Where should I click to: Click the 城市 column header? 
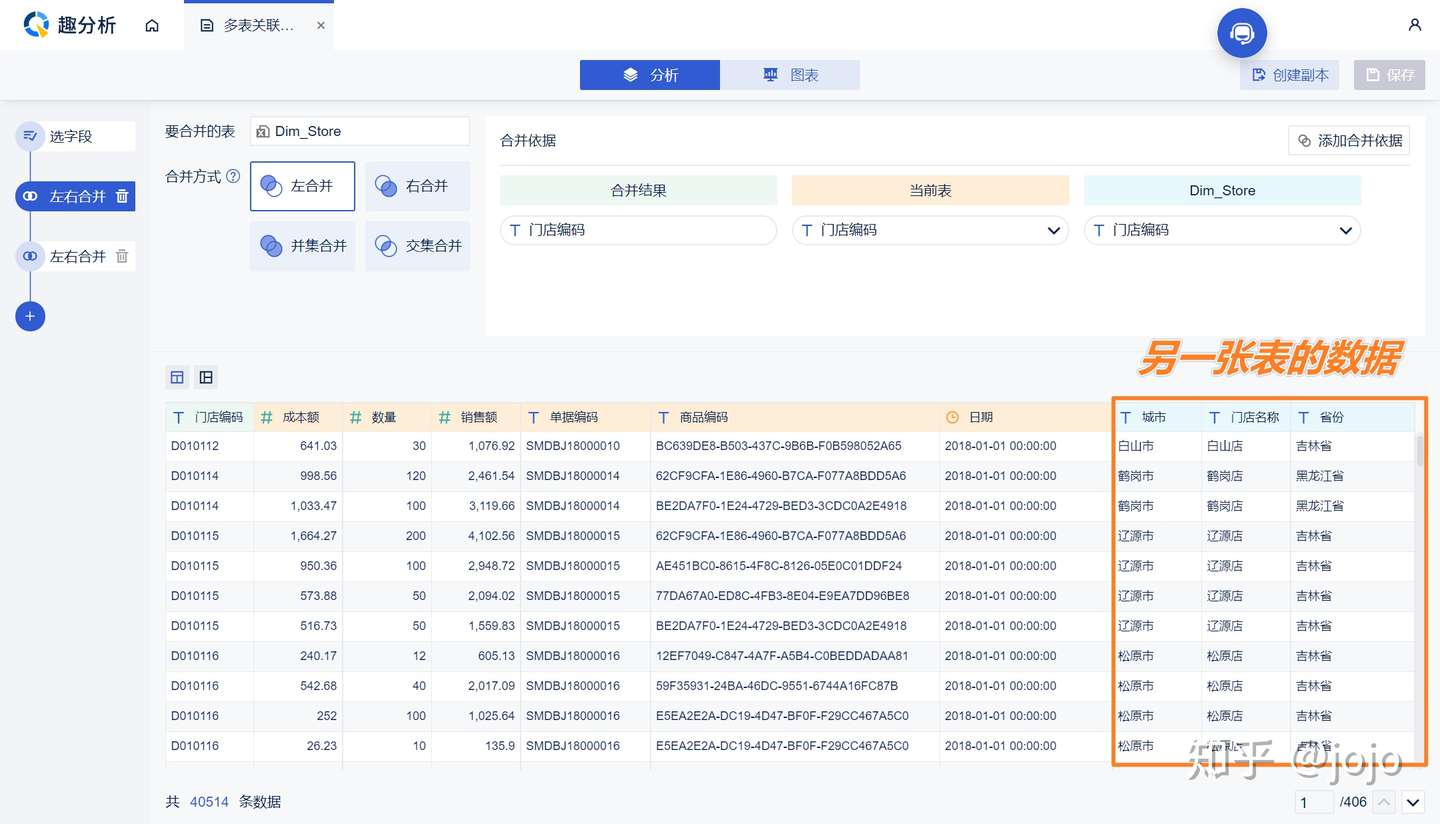1157,417
